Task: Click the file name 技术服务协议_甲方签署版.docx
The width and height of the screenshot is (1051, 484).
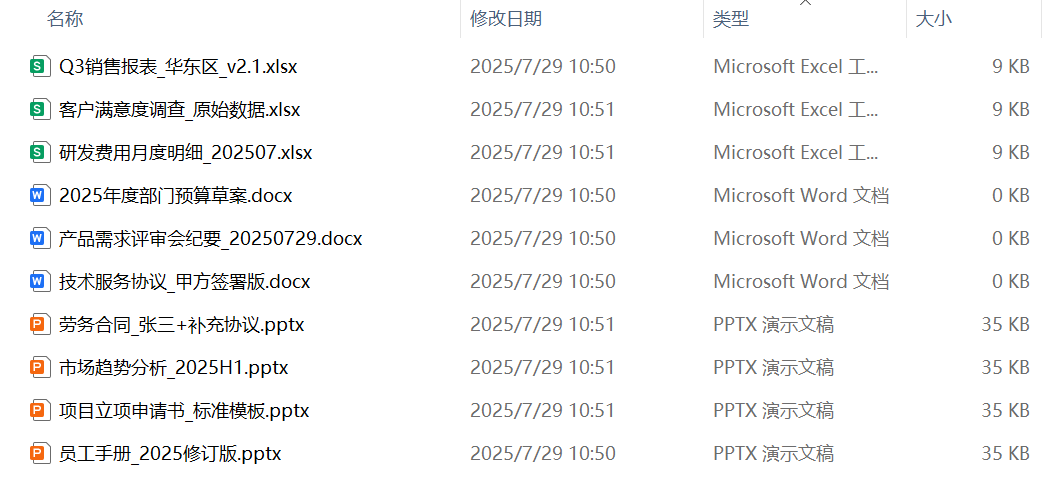Action: tap(185, 282)
